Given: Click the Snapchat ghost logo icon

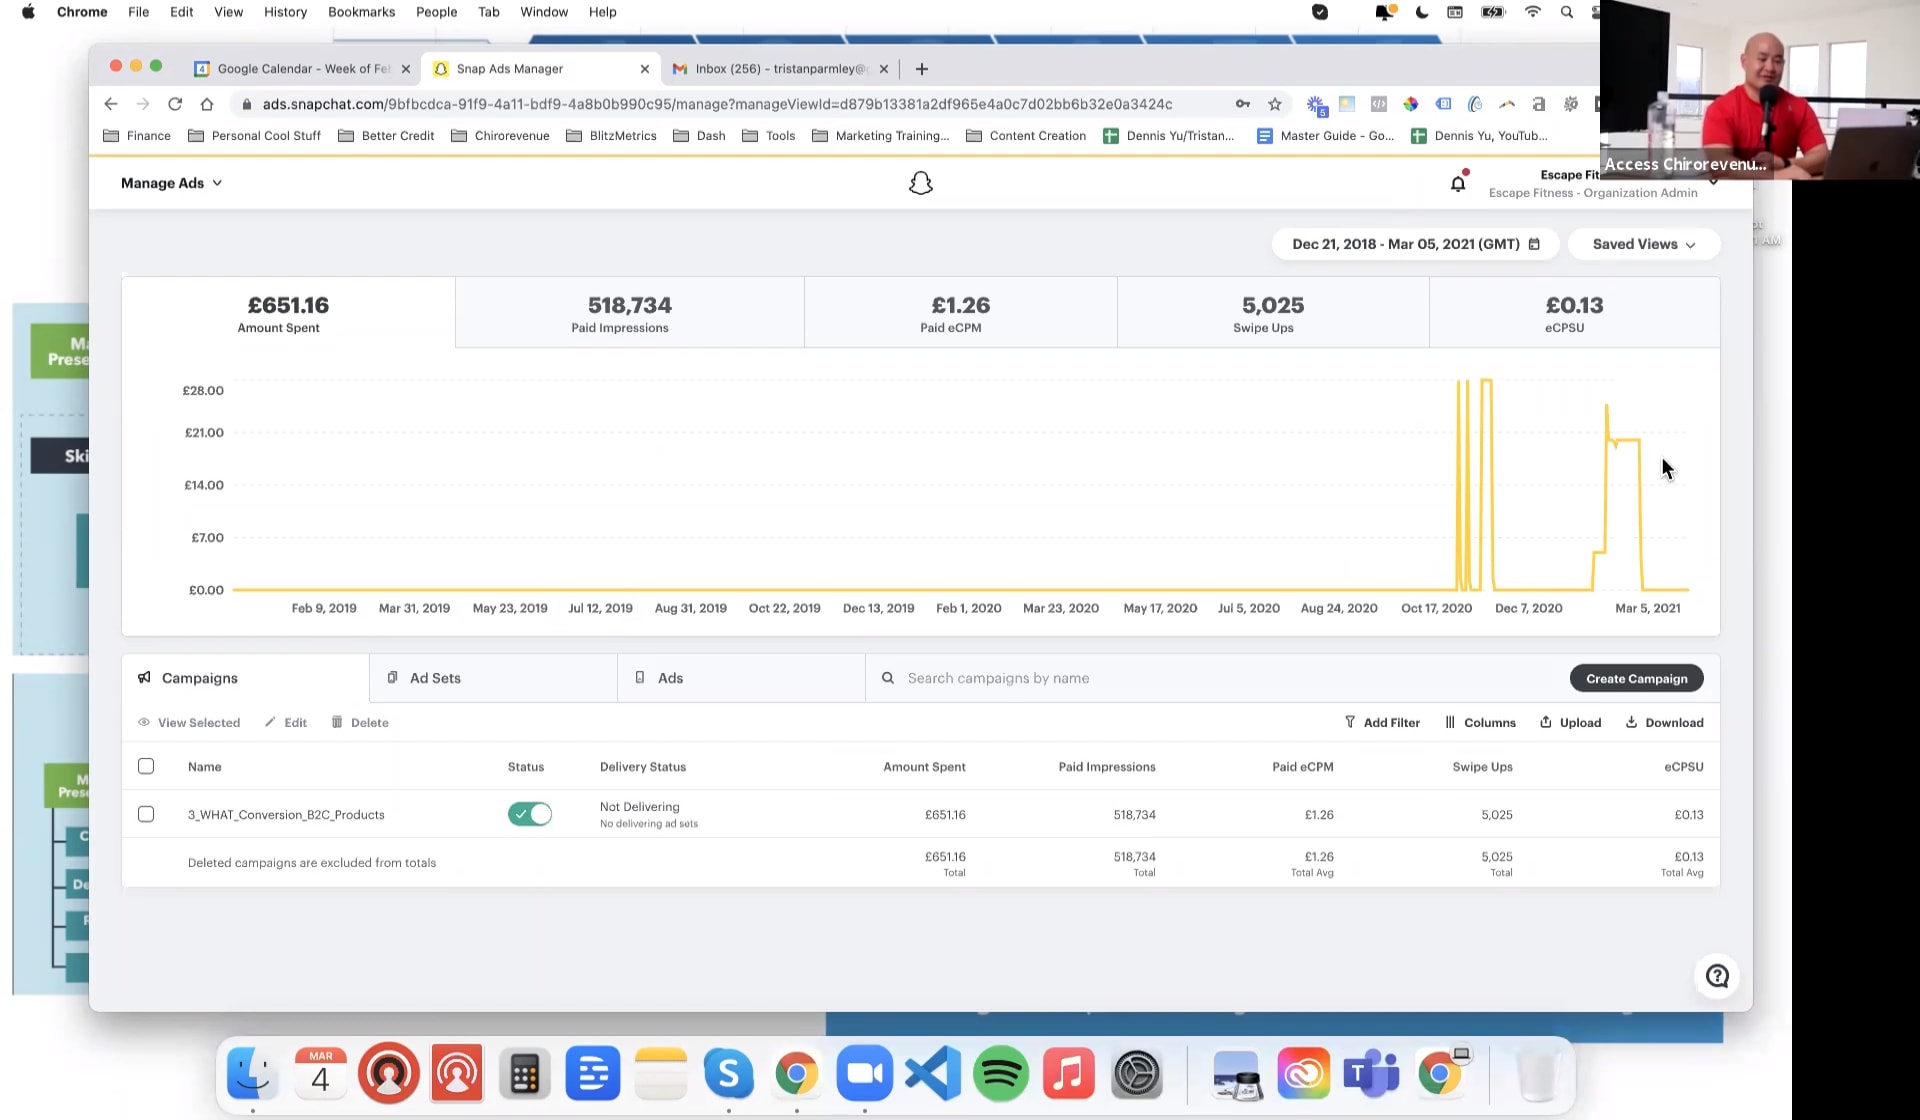Looking at the screenshot, I should tap(920, 183).
